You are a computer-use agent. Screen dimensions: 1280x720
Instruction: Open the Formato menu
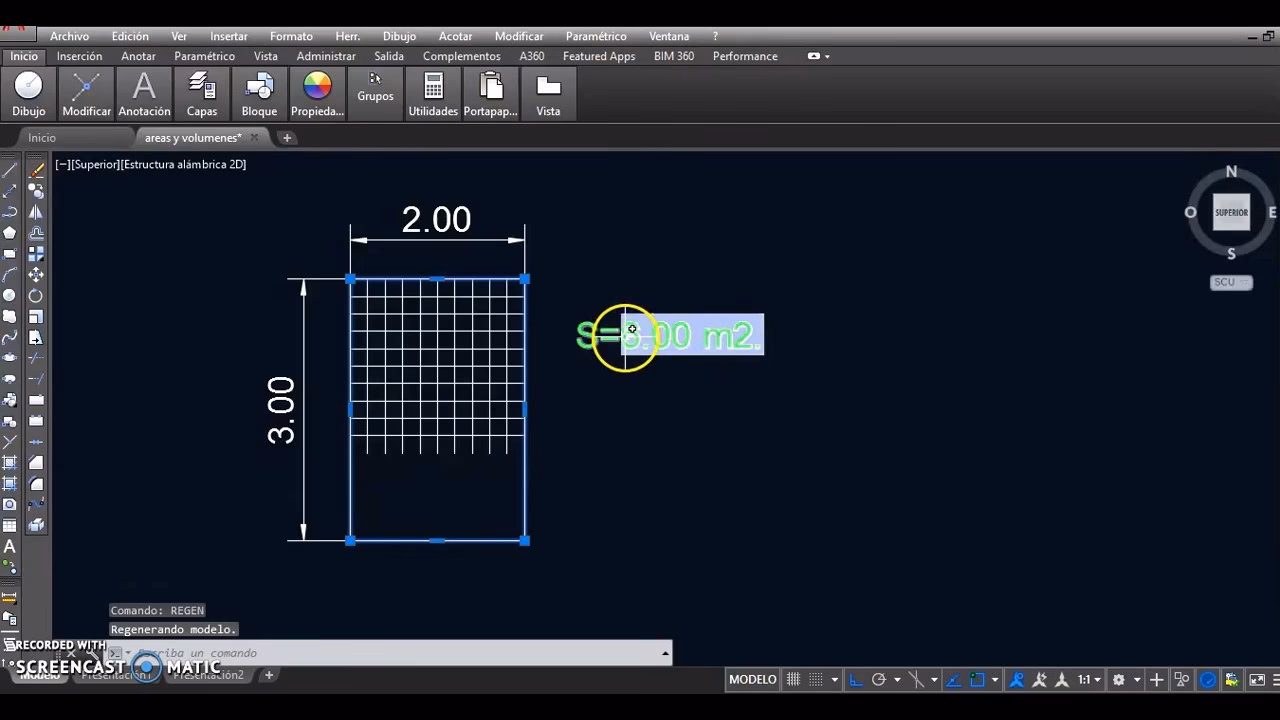click(x=291, y=36)
